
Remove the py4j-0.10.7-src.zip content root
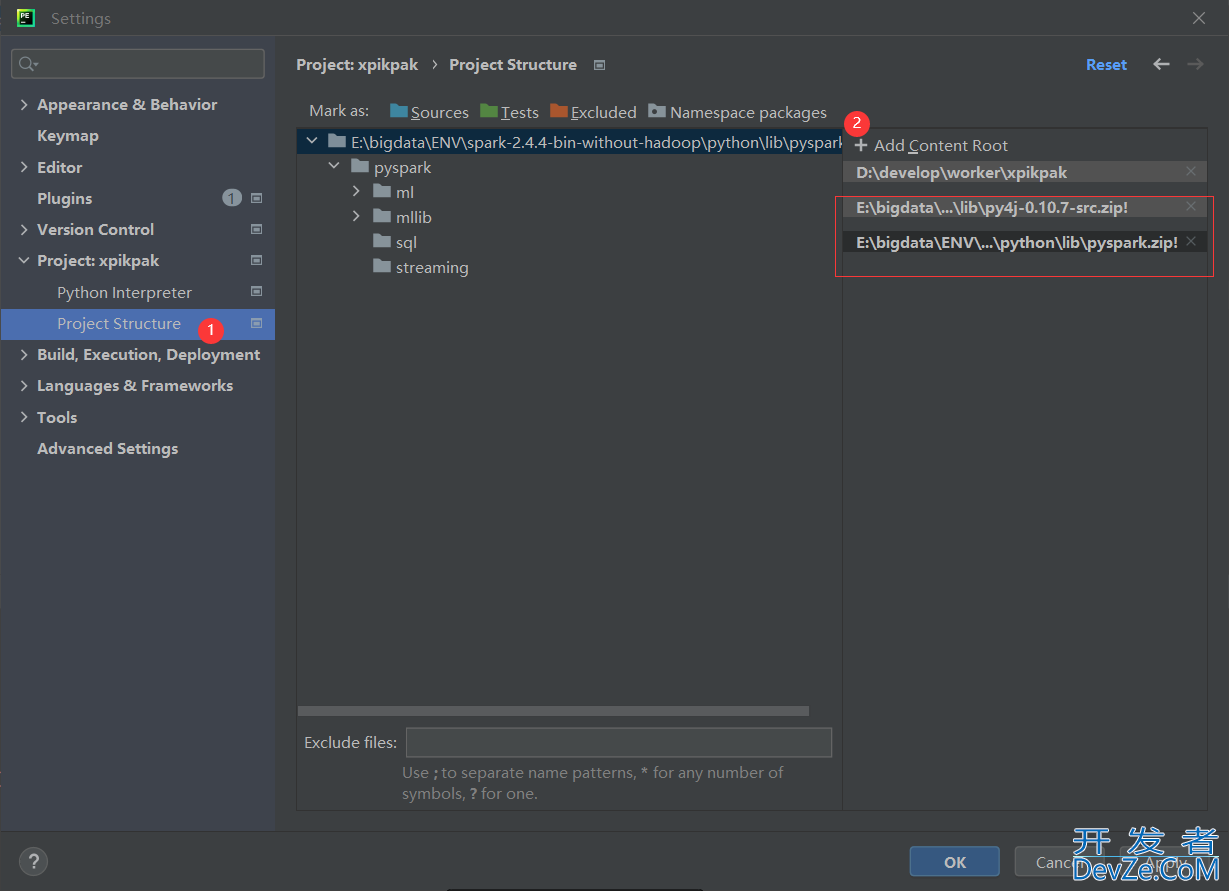[1190, 206]
